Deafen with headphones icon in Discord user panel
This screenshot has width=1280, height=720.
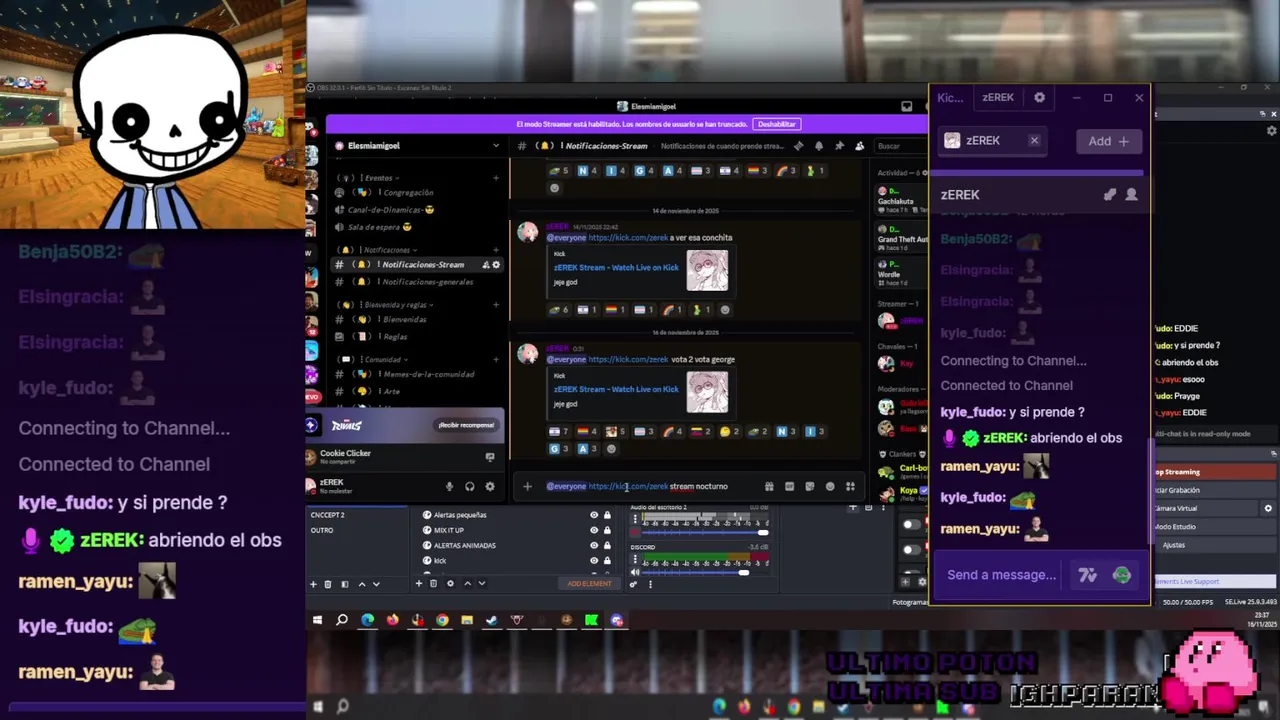pyautogui.click(x=469, y=487)
